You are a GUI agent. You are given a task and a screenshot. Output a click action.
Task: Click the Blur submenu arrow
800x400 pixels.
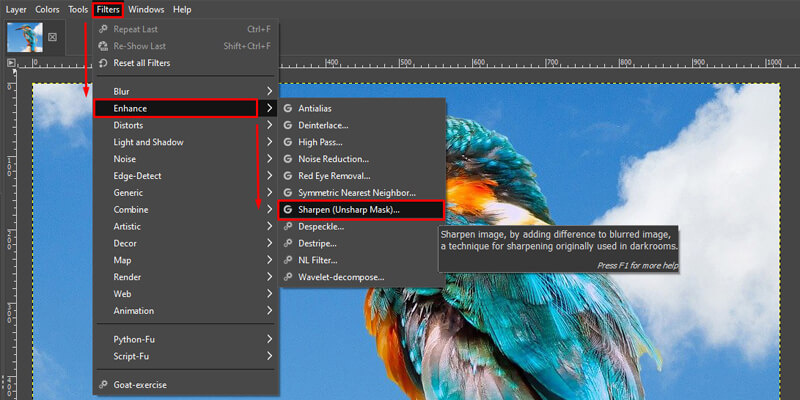point(269,91)
